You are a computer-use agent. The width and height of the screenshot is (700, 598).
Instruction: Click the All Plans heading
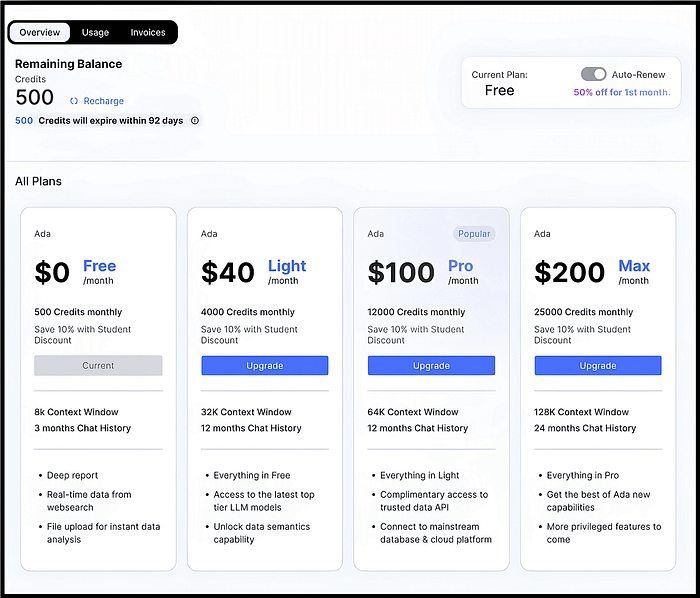click(x=38, y=181)
